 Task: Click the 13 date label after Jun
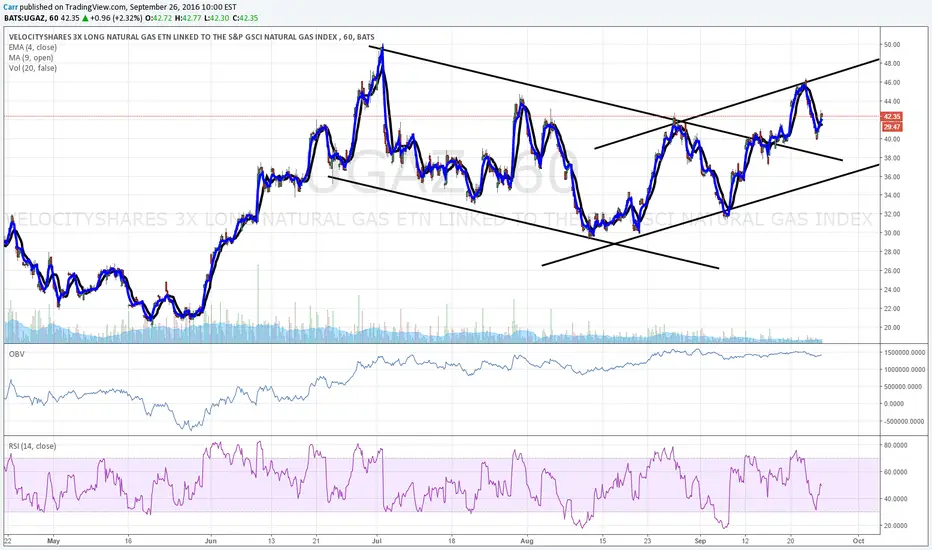pos(271,541)
